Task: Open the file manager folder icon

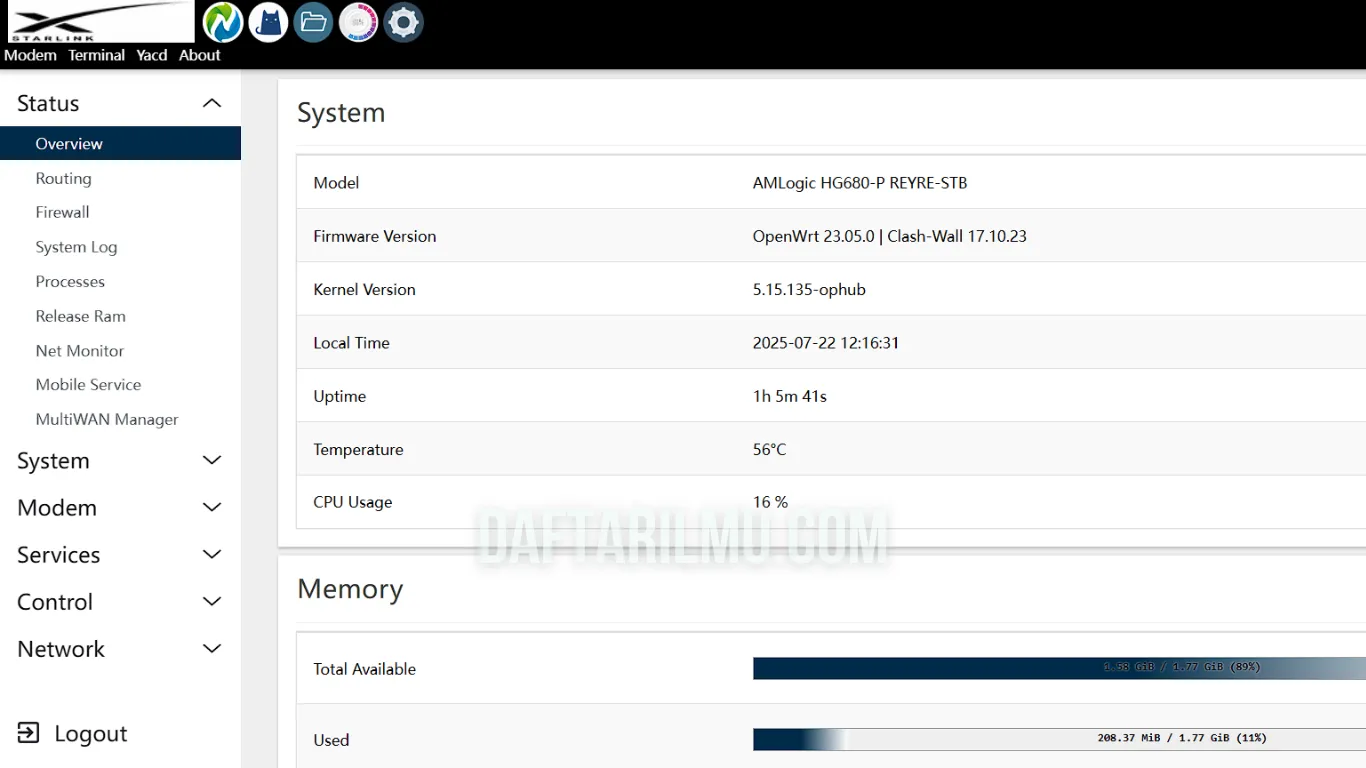Action: click(x=313, y=22)
